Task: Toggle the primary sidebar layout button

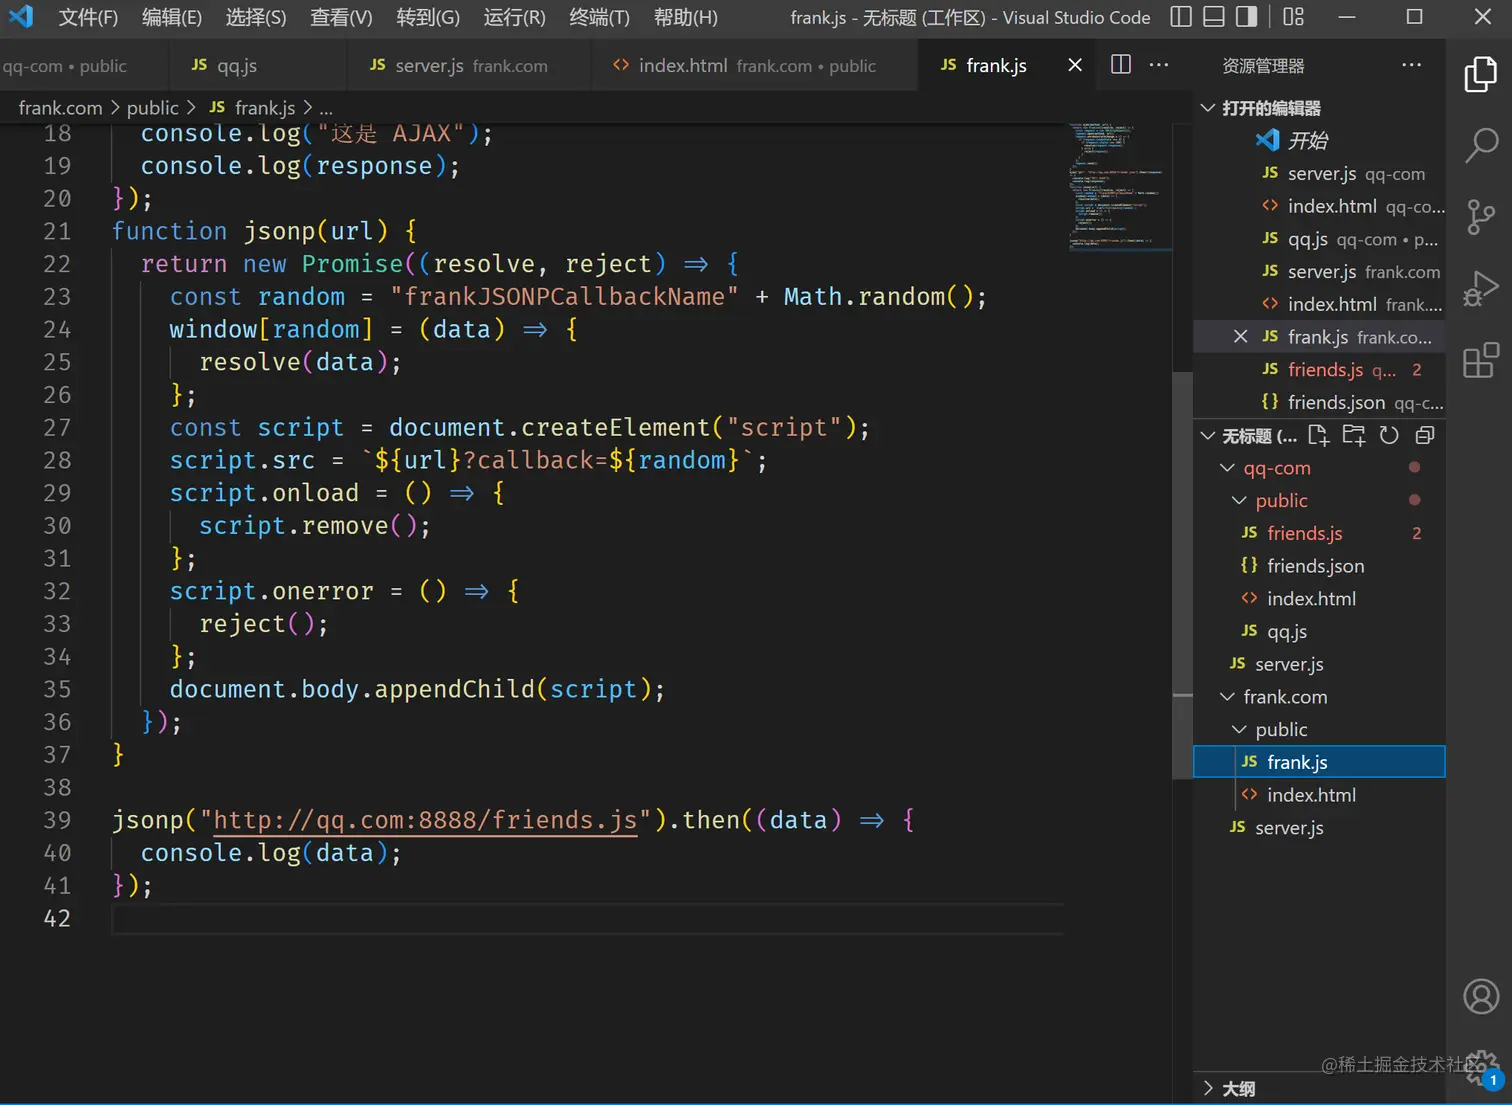Action: pyautogui.click(x=1181, y=17)
